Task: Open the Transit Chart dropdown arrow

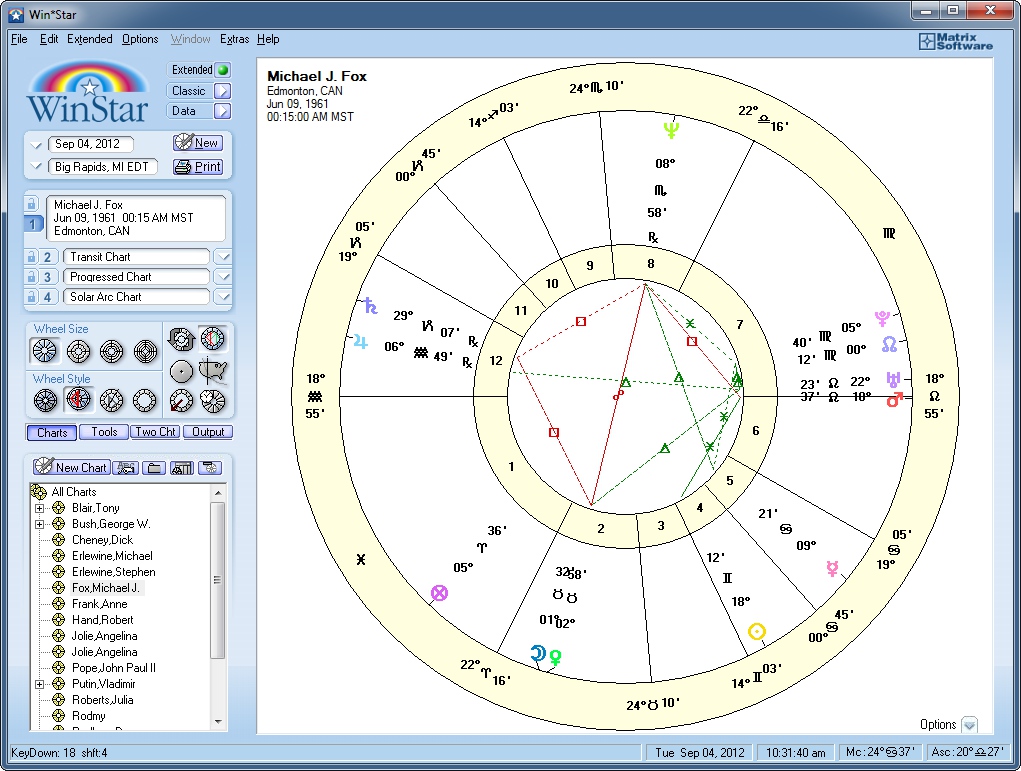Action: coord(223,257)
